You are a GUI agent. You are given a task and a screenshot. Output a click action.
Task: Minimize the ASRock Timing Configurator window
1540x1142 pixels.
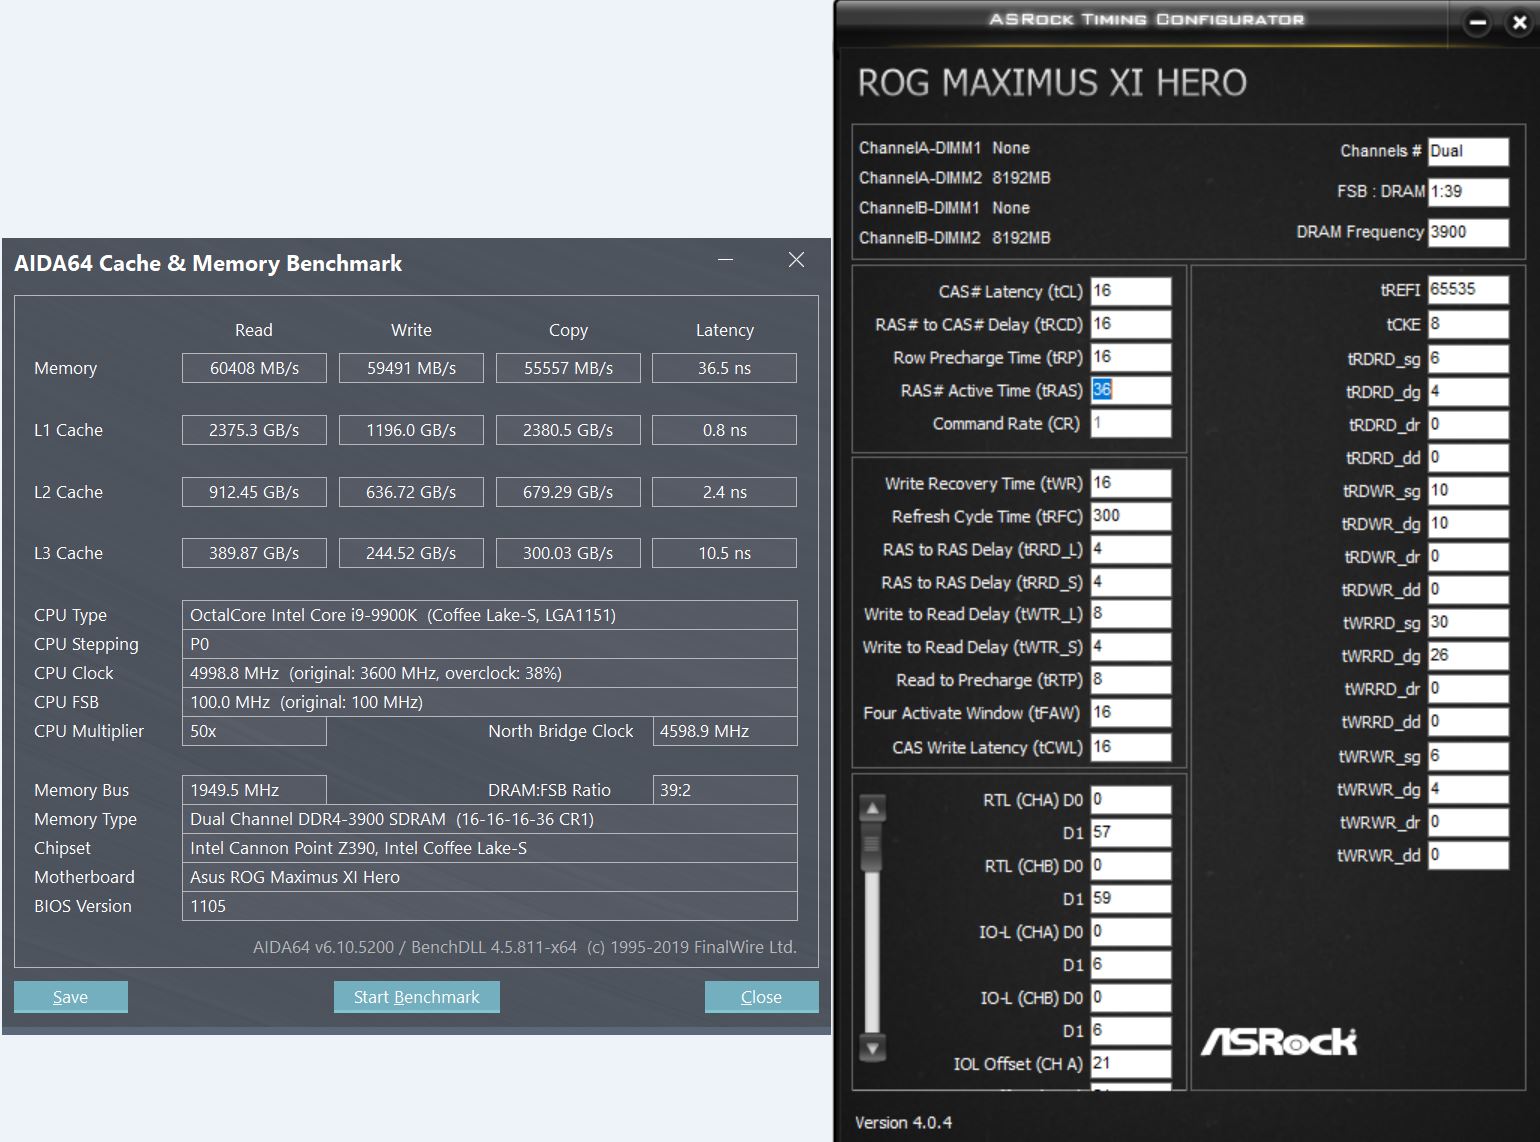pos(1477,22)
